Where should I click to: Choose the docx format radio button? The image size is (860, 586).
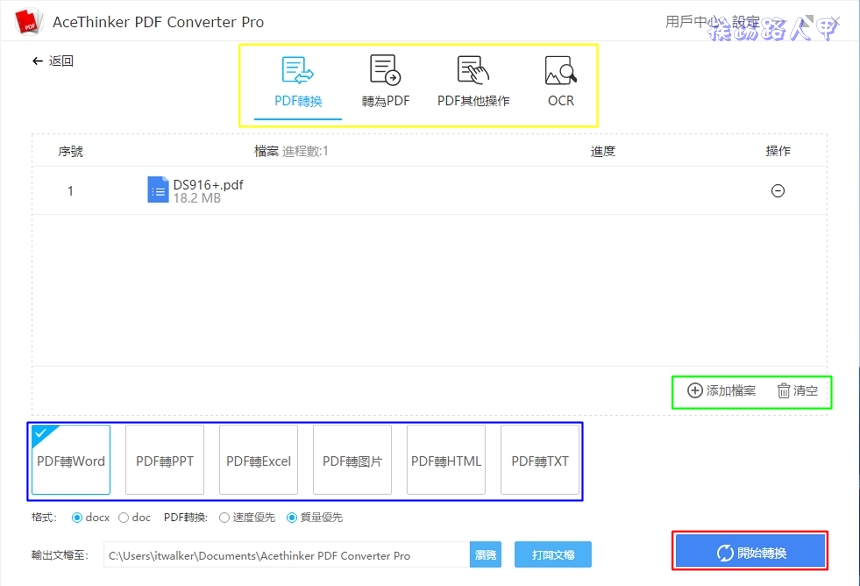tap(77, 517)
